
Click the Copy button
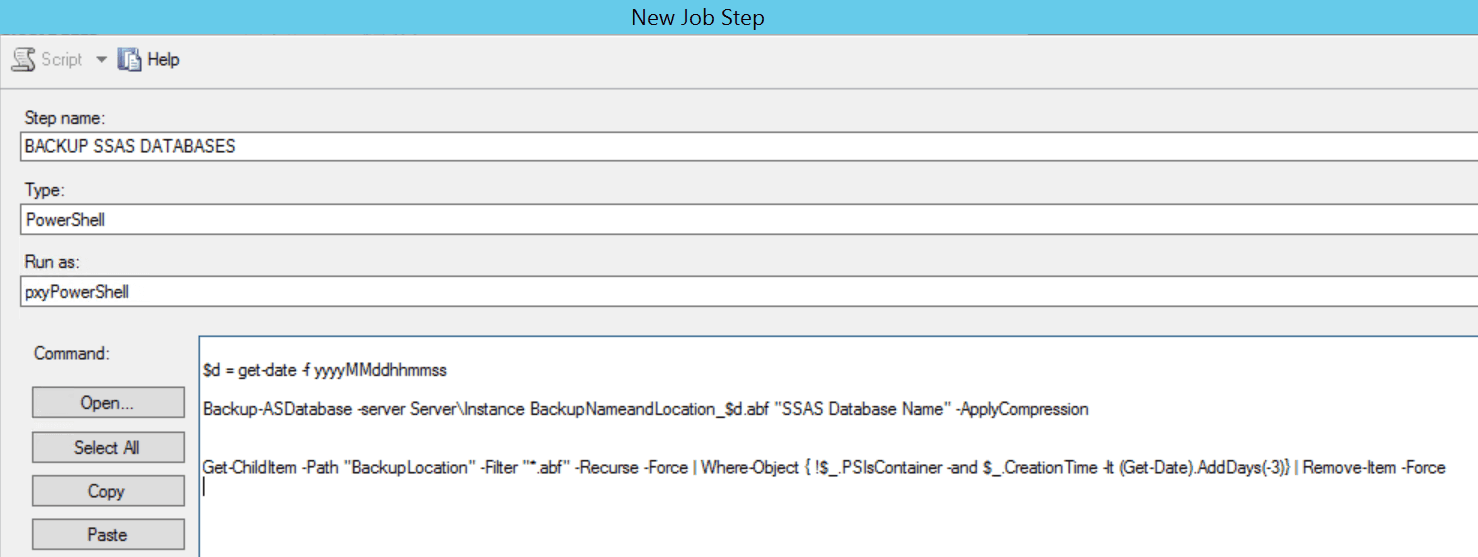[x=108, y=491]
